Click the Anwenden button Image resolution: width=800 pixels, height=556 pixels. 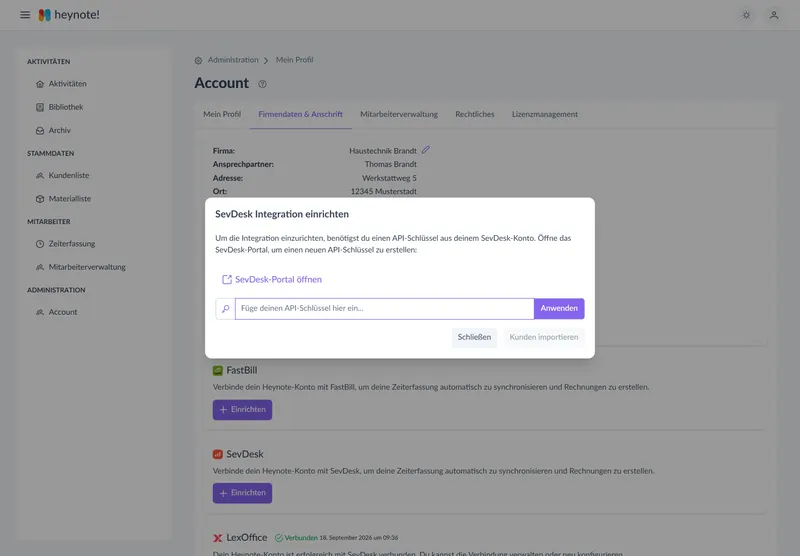559,309
